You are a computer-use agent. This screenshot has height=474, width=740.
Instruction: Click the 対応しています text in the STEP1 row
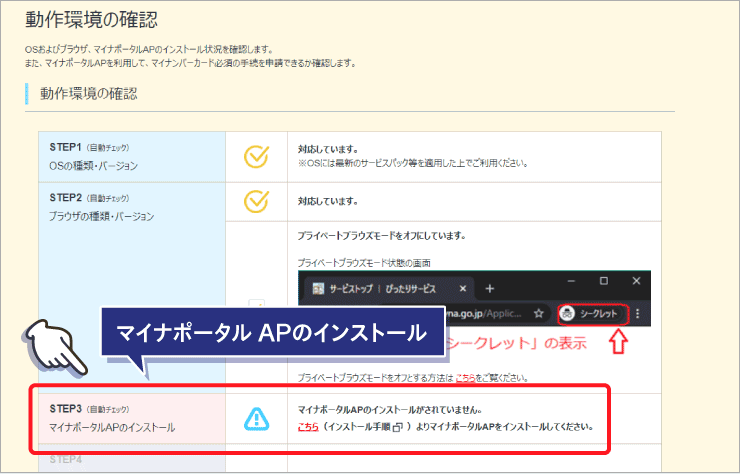(328, 150)
